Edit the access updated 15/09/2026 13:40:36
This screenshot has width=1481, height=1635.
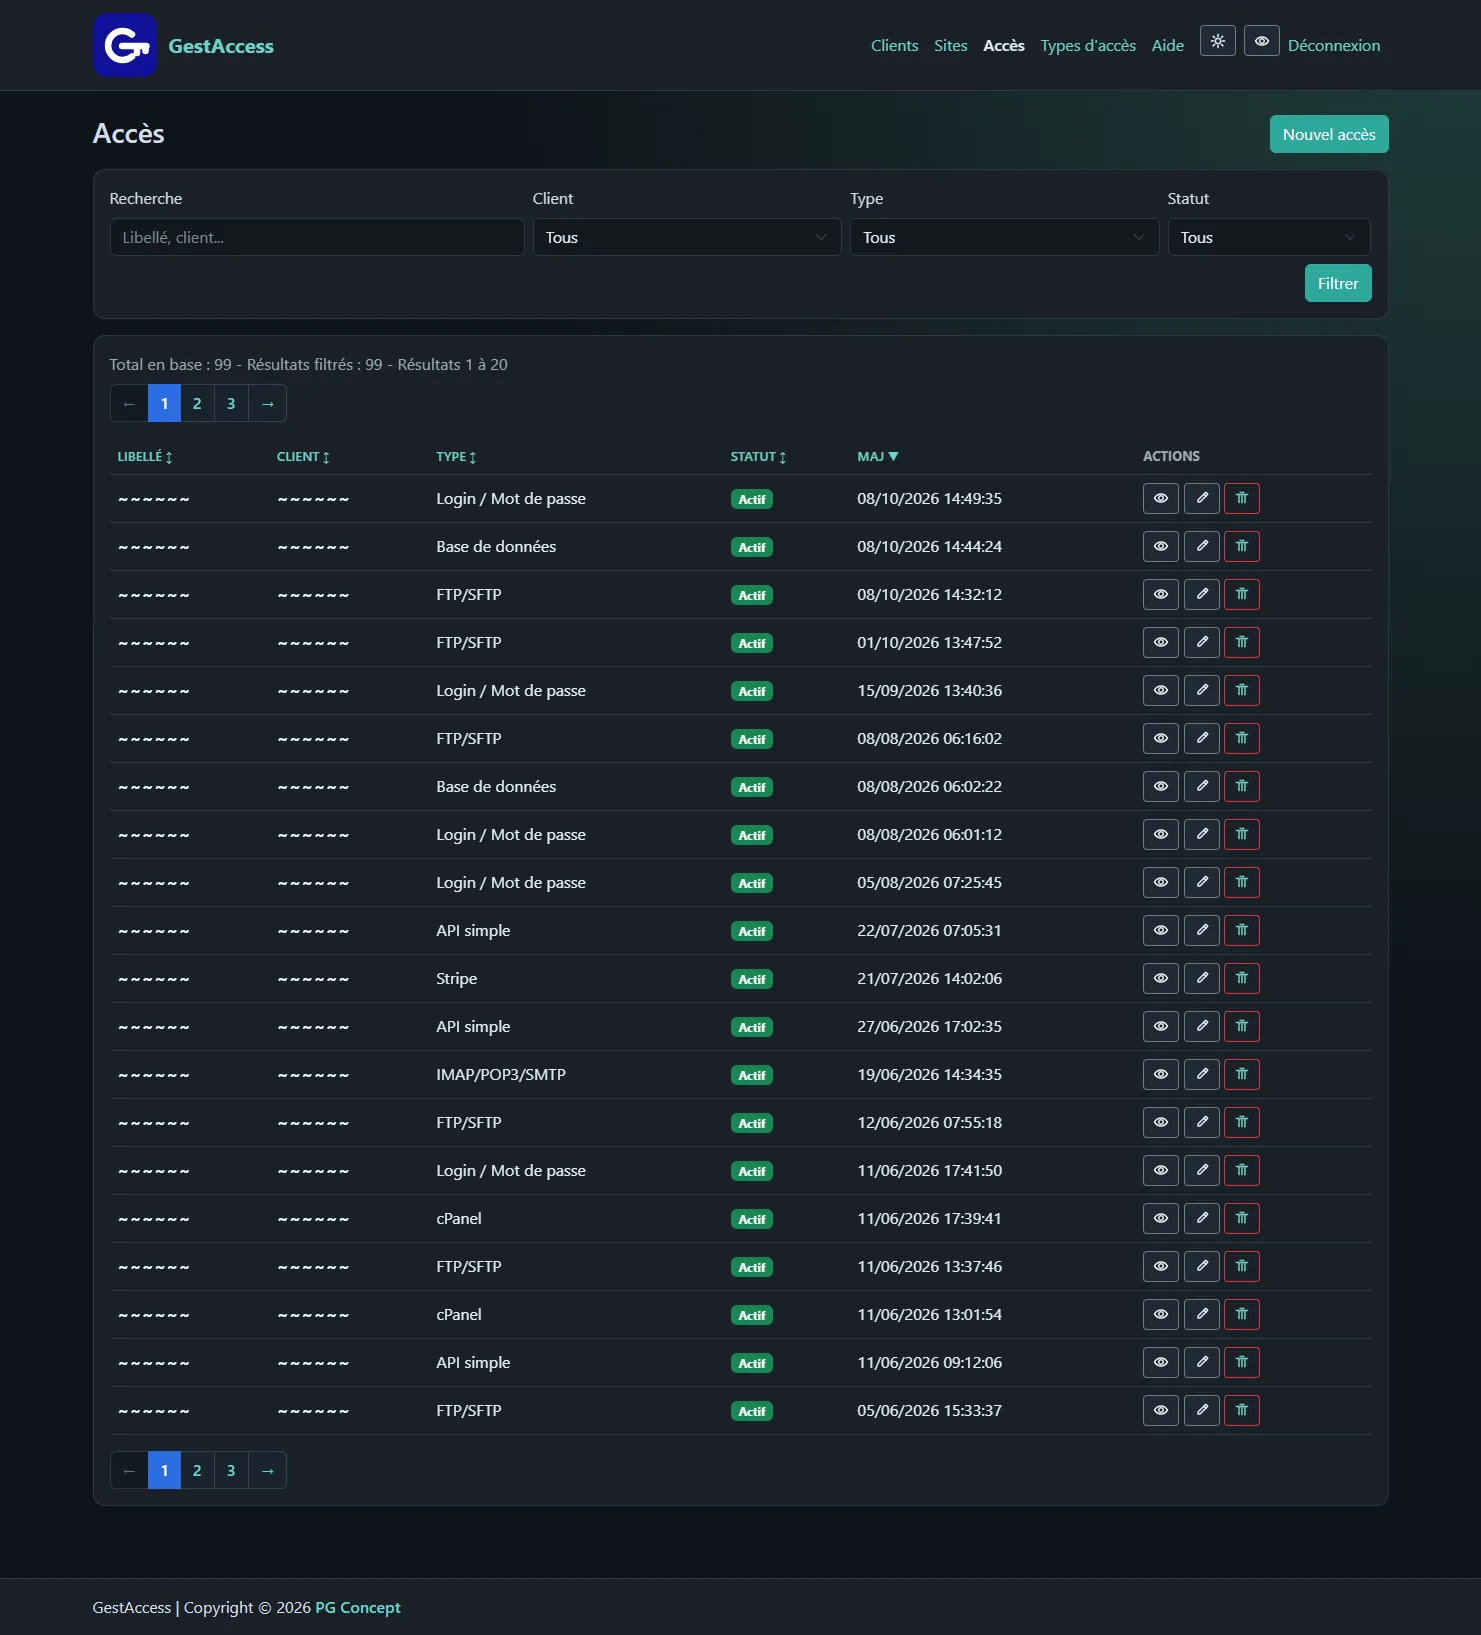click(1201, 690)
